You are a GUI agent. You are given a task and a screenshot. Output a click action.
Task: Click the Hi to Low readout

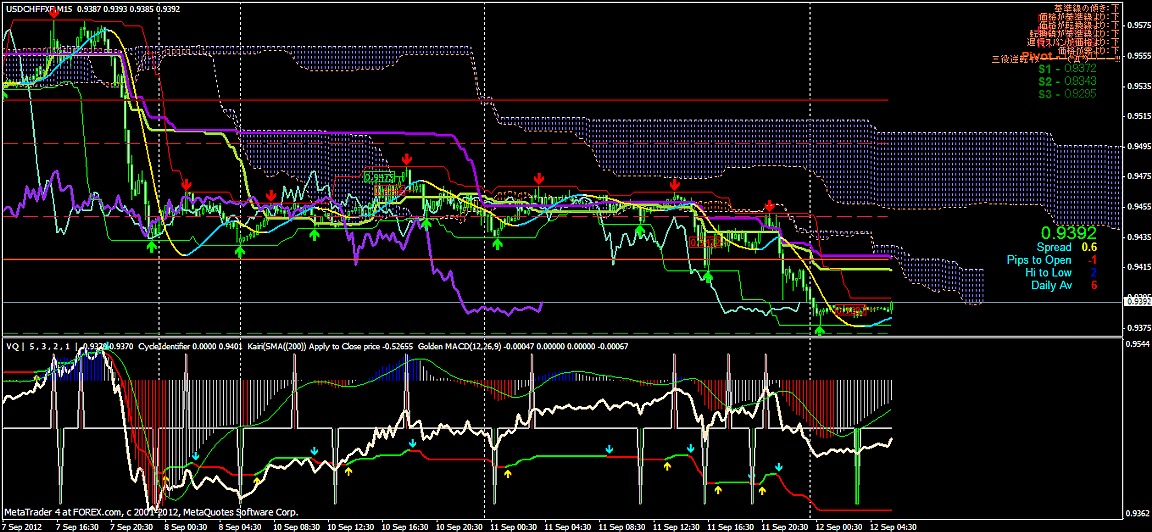pos(1061,273)
